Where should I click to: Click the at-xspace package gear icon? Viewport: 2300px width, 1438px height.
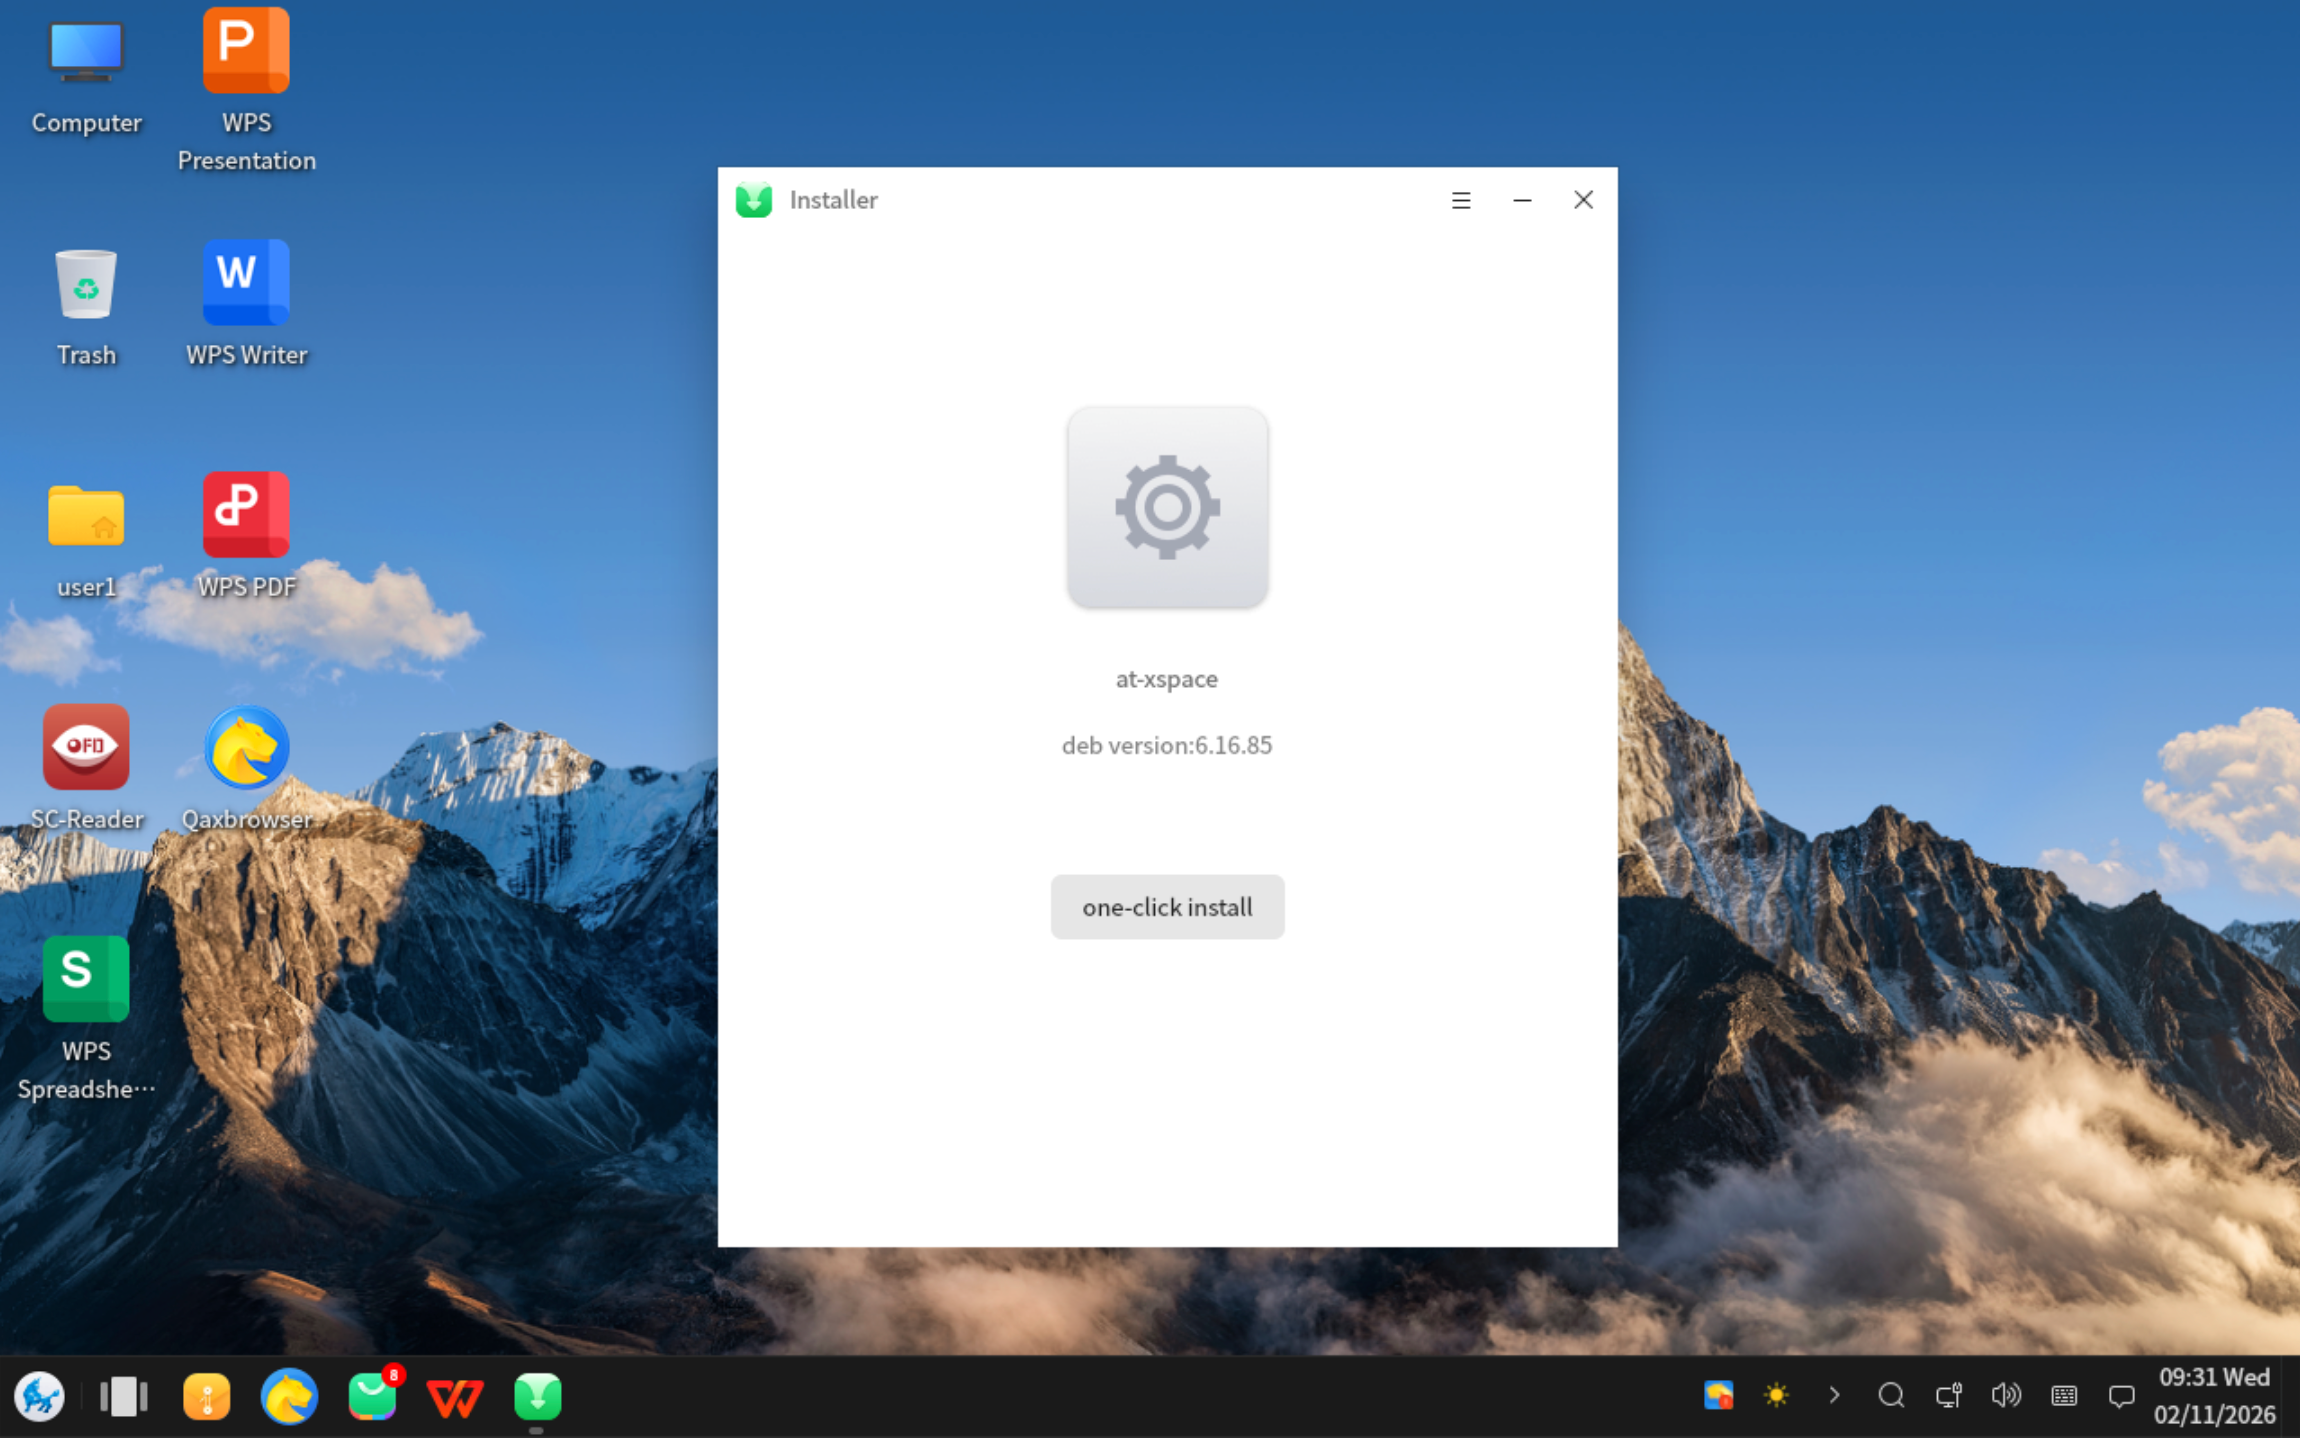coord(1167,507)
